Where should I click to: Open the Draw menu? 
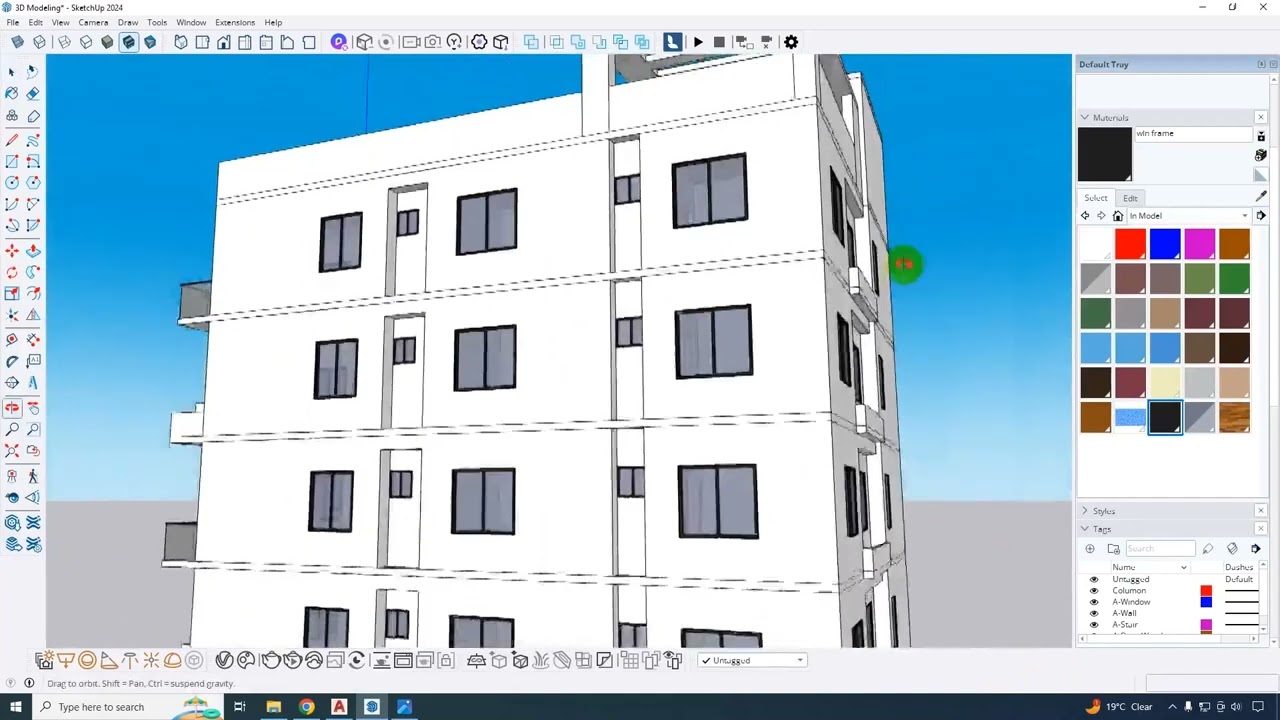coord(128,22)
